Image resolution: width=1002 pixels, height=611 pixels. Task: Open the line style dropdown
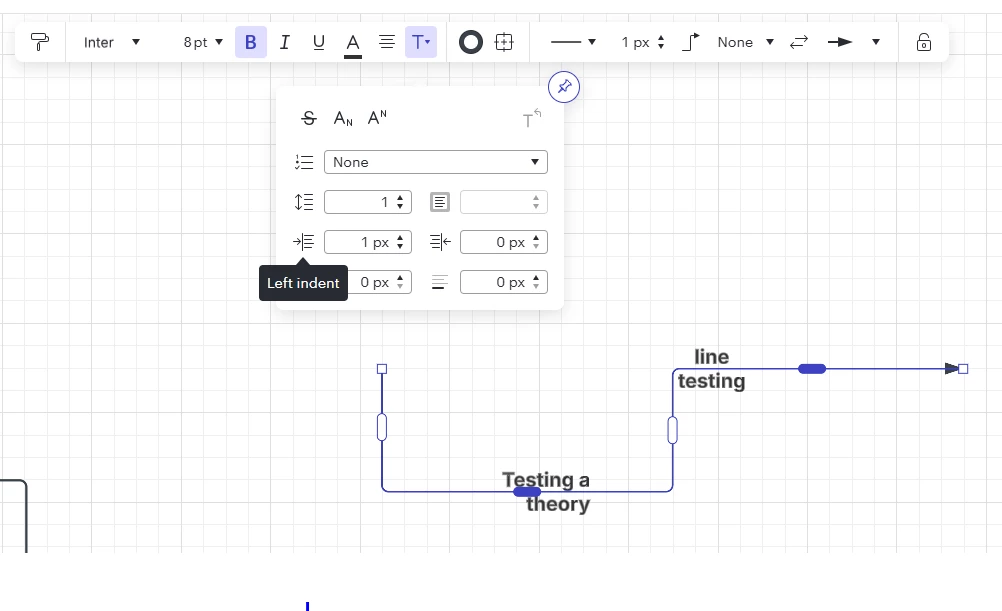coord(573,42)
